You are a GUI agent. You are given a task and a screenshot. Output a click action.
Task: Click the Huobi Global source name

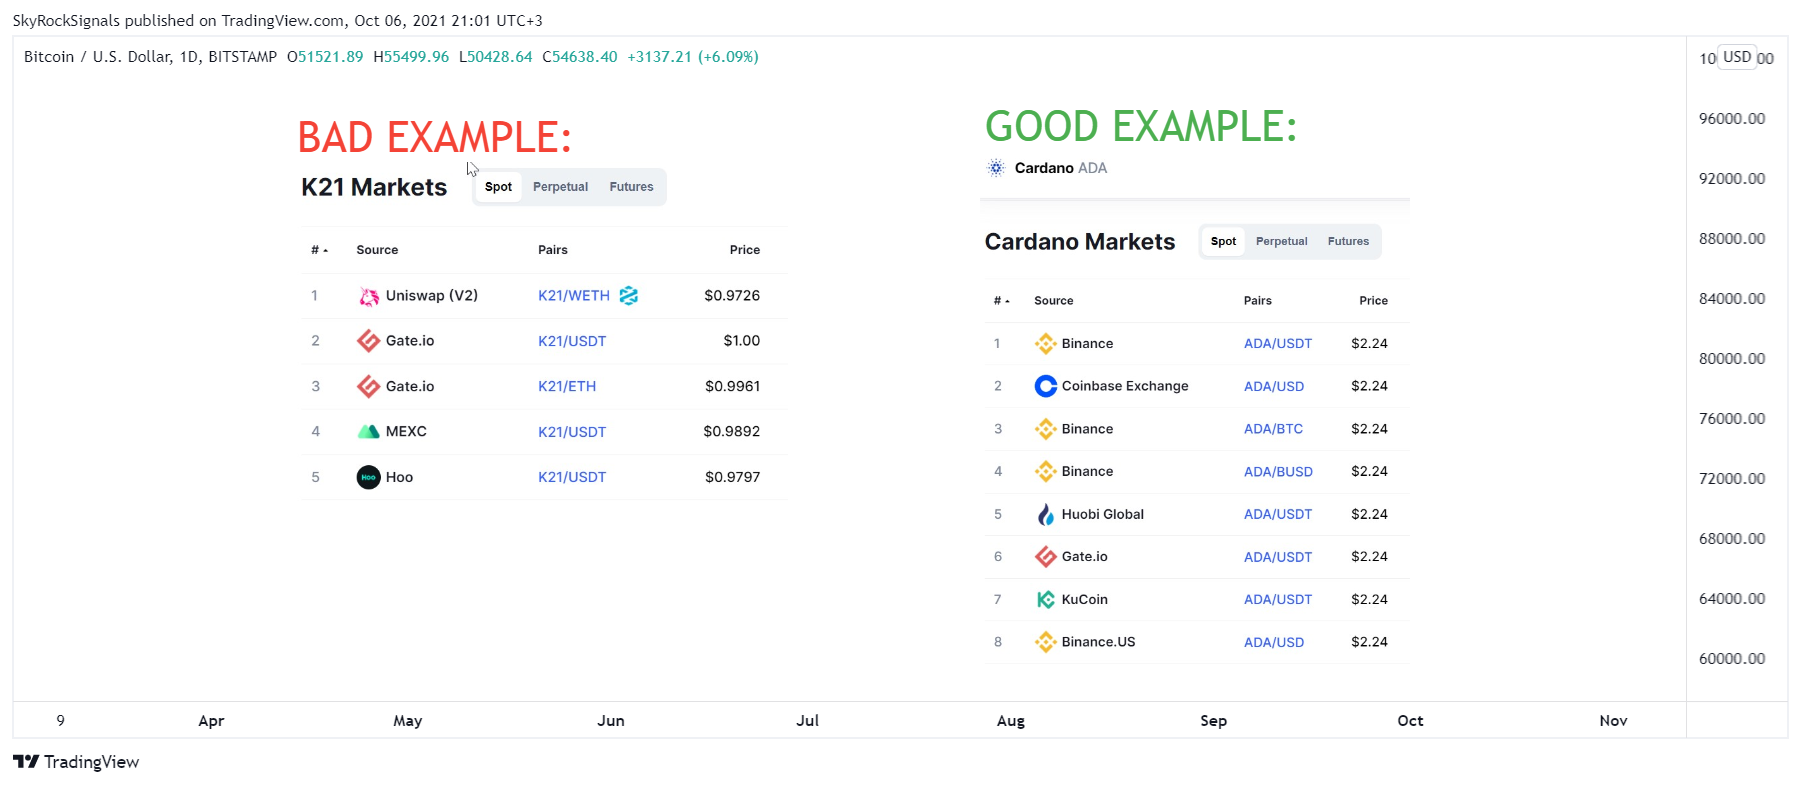tap(1102, 514)
